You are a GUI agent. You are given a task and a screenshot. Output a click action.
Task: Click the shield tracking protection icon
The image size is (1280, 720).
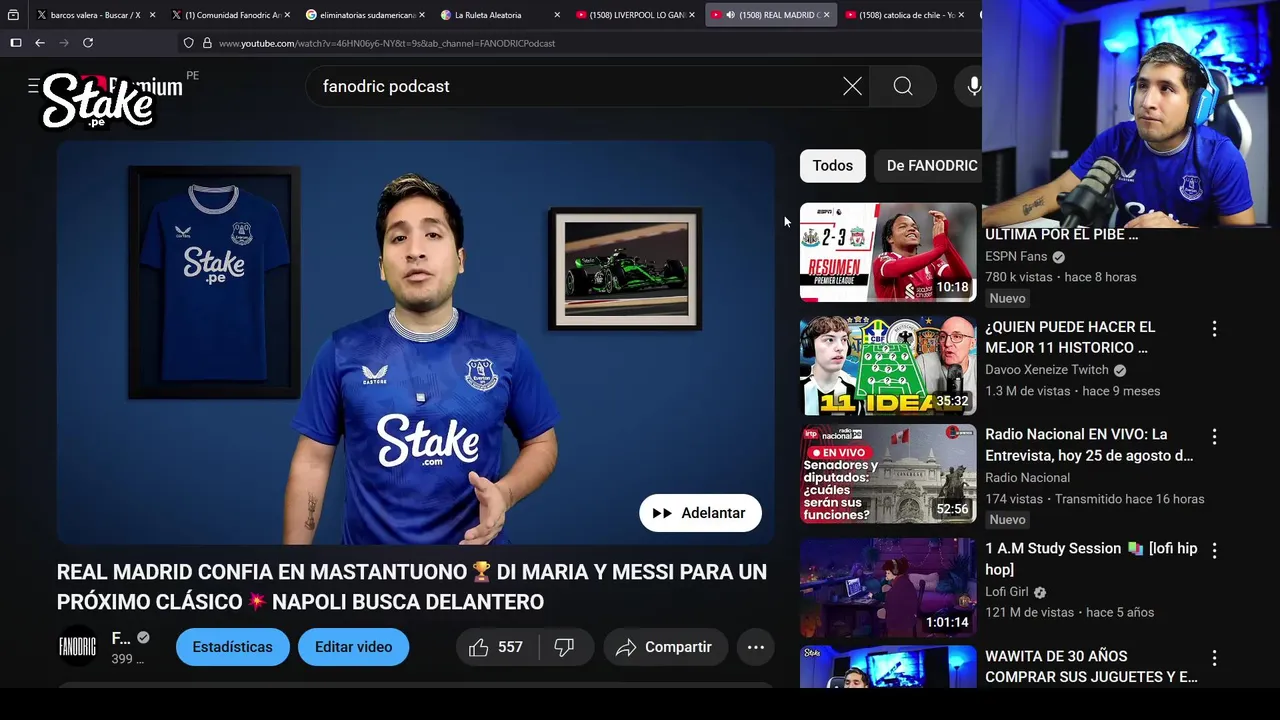[188, 43]
